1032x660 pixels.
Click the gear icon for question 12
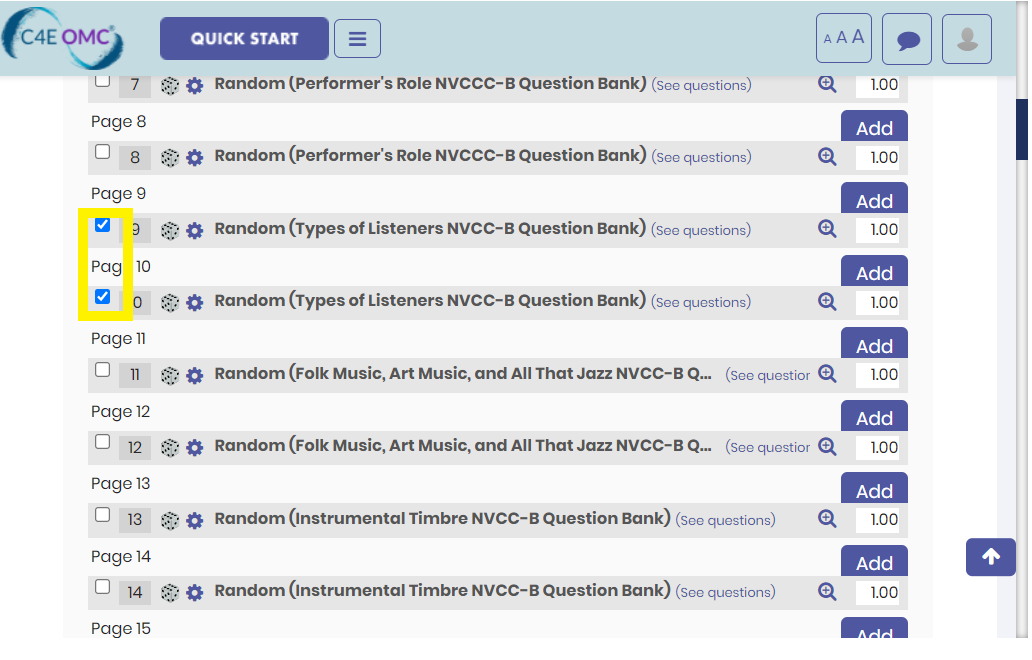pos(194,447)
